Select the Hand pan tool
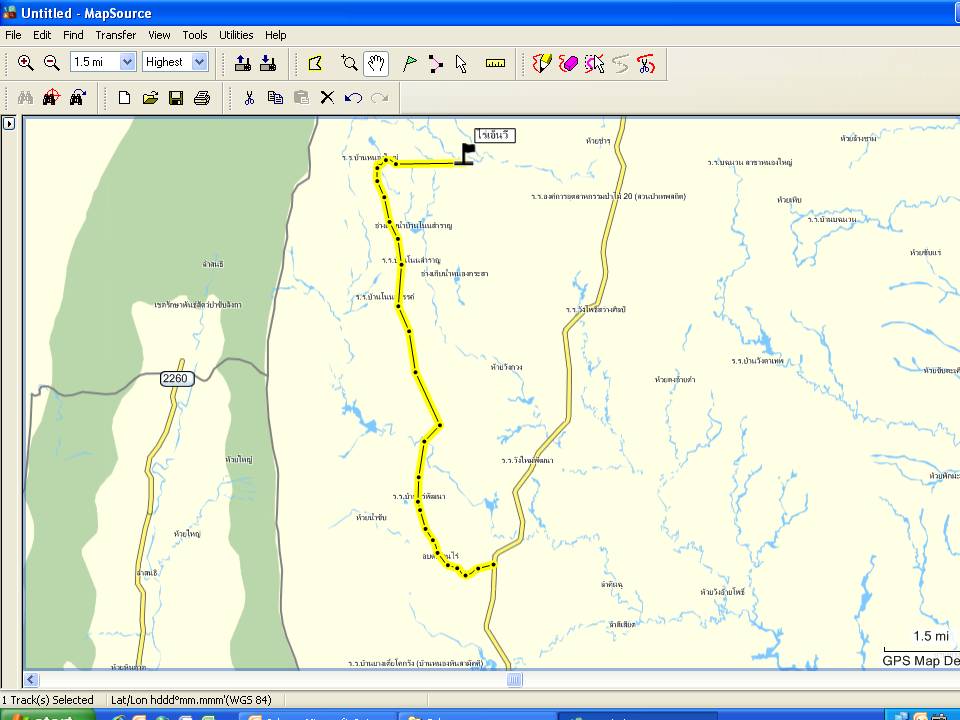The width and height of the screenshot is (960, 720). pos(375,64)
